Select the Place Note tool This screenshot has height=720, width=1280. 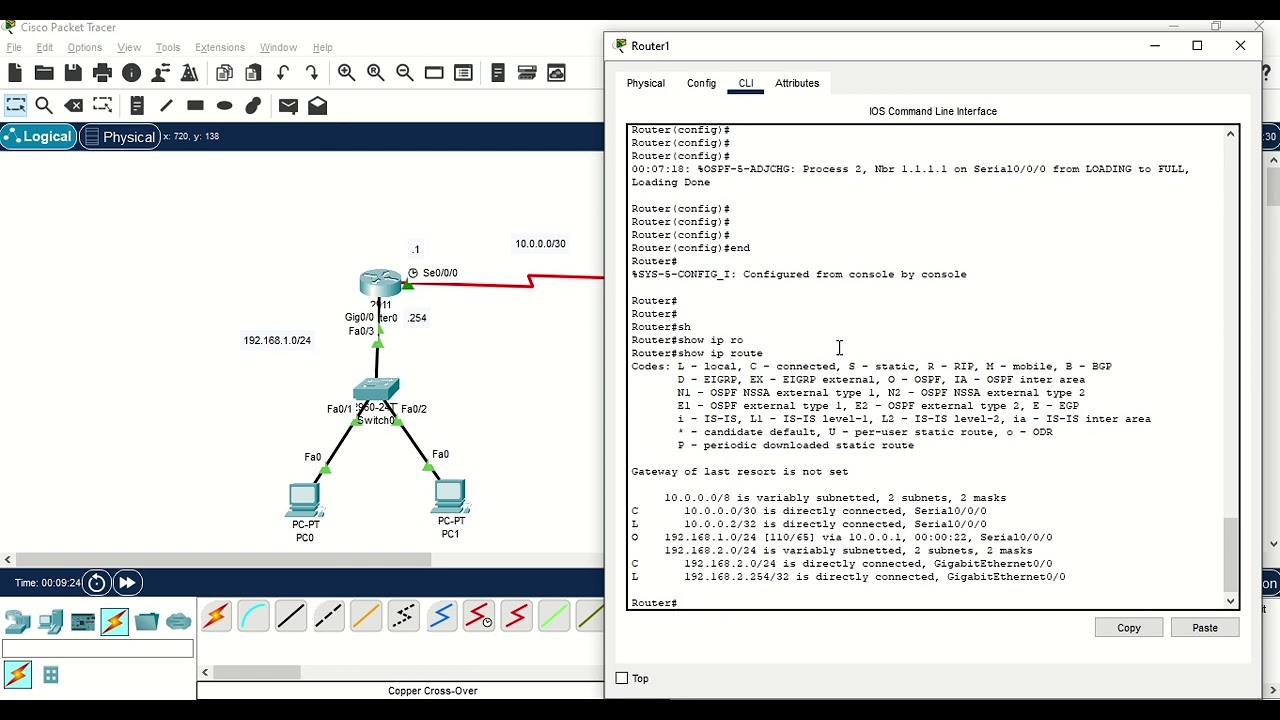(138, 105)
